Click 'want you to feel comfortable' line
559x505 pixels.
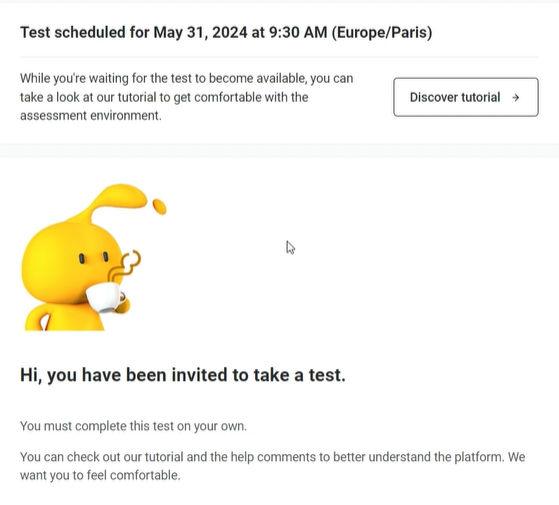click(x=100, y=475)
